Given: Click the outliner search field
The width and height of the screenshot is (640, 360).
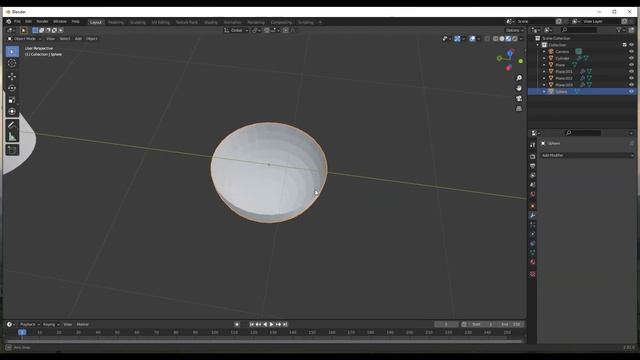Looking at the screenshot, I should click(x=579, y=30).
